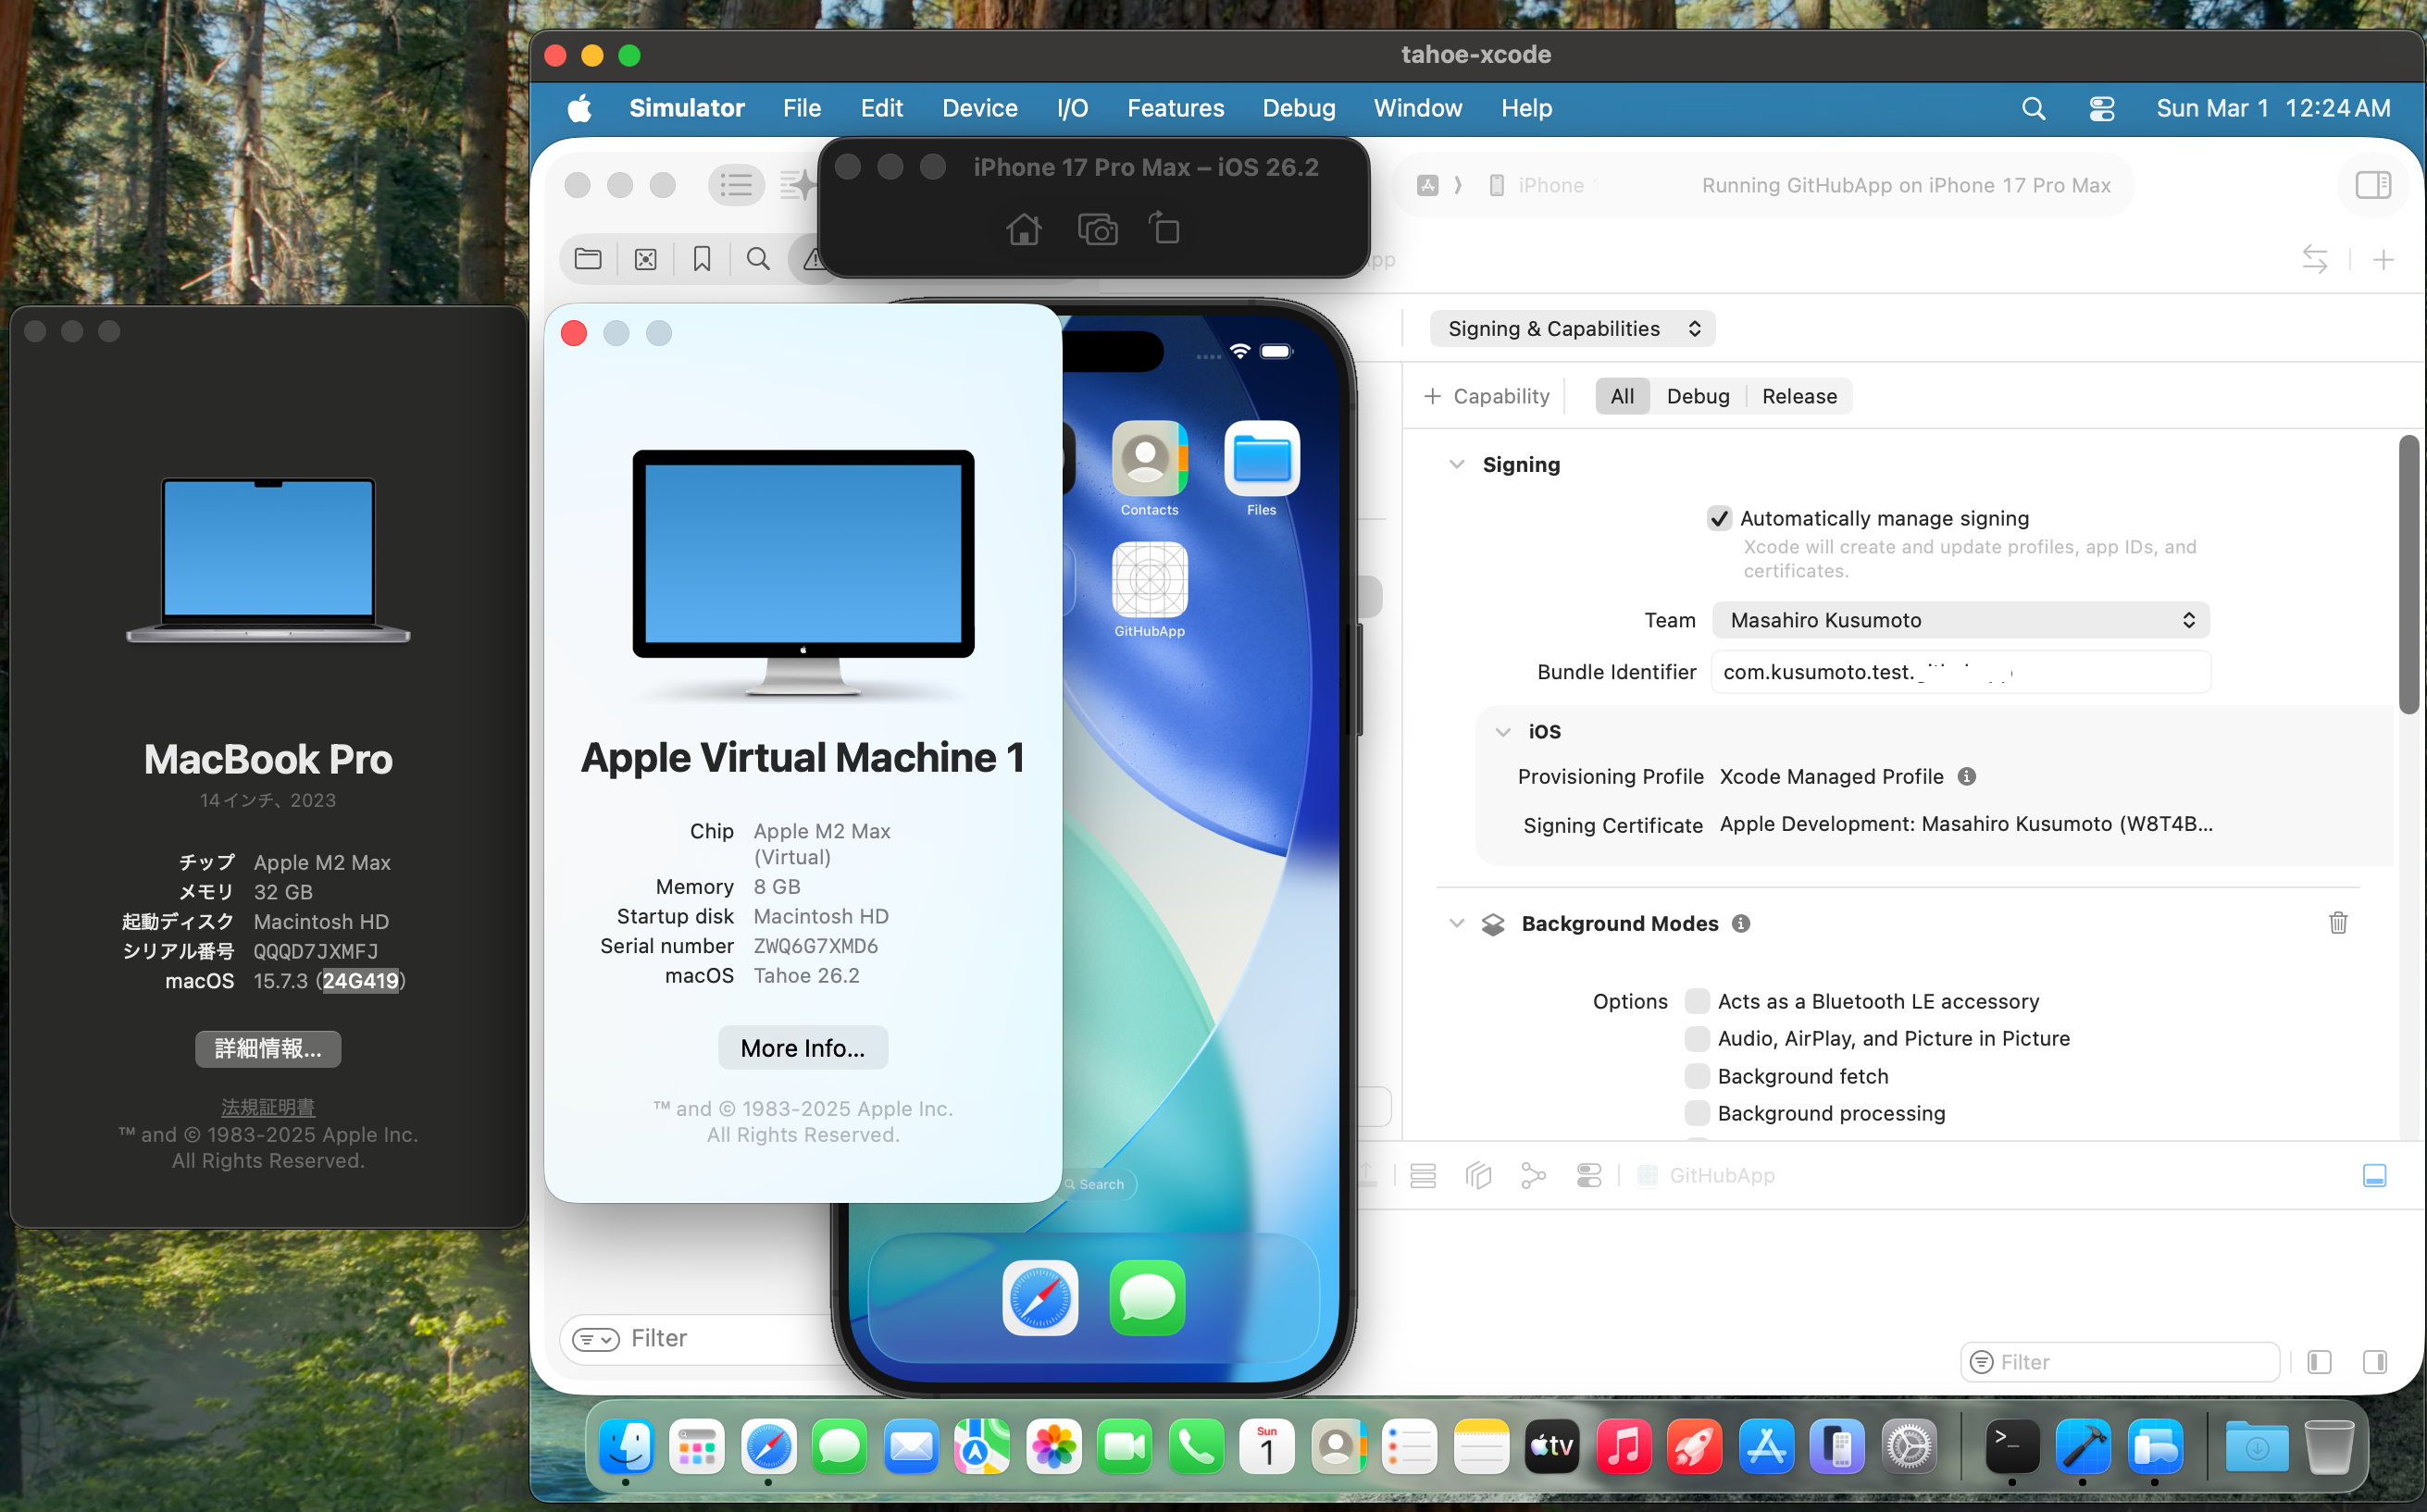
Task: Toggle the navigator list view button
Action: pyautogui.click(x=736, y=185)
